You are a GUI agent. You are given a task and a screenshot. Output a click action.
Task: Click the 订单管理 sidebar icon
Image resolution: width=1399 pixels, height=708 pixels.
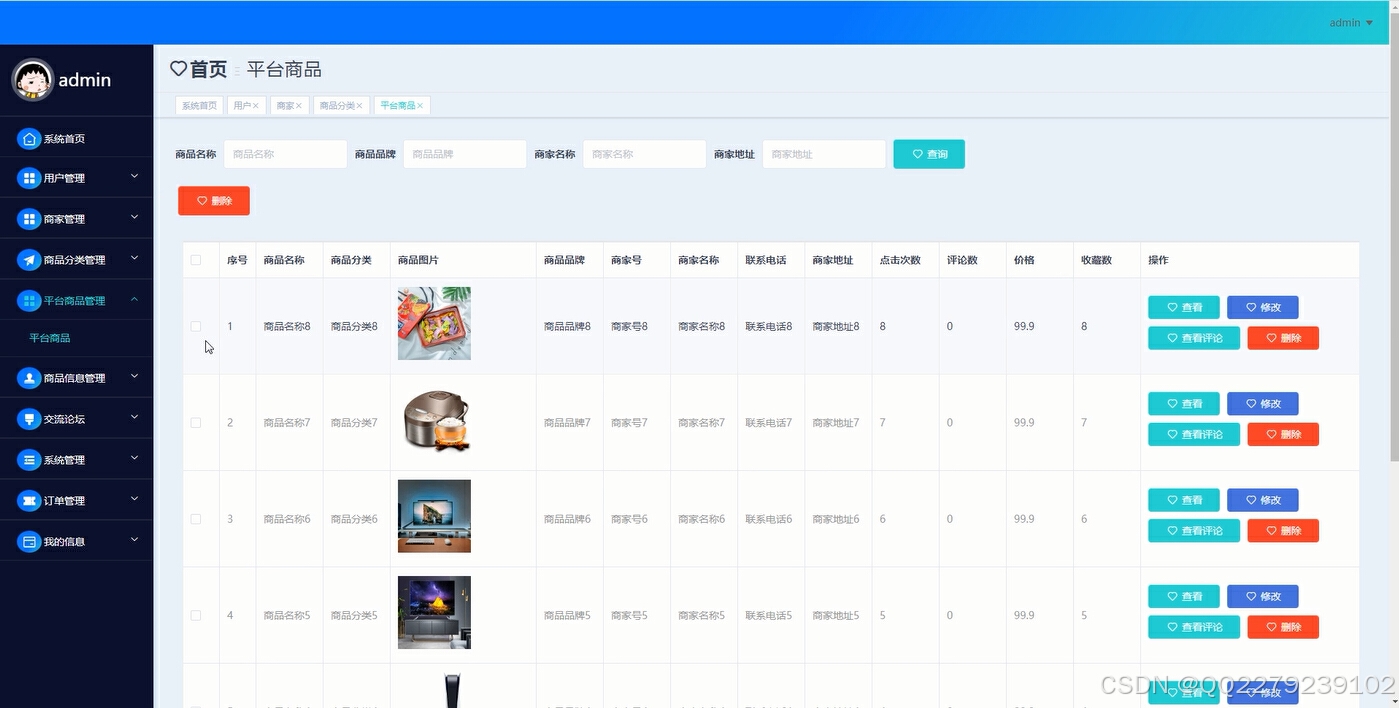coord(28,499)
